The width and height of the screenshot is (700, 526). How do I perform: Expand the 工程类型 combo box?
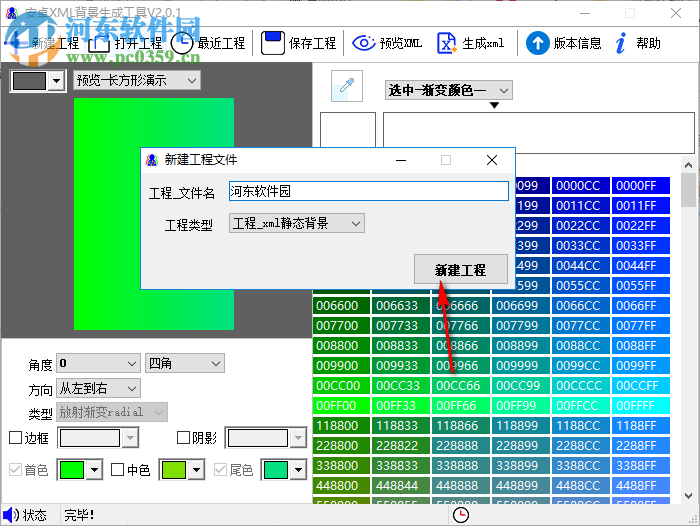point(297,223)
